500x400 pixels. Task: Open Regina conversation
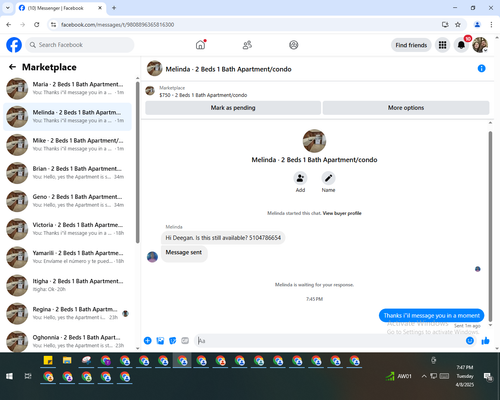67,313
